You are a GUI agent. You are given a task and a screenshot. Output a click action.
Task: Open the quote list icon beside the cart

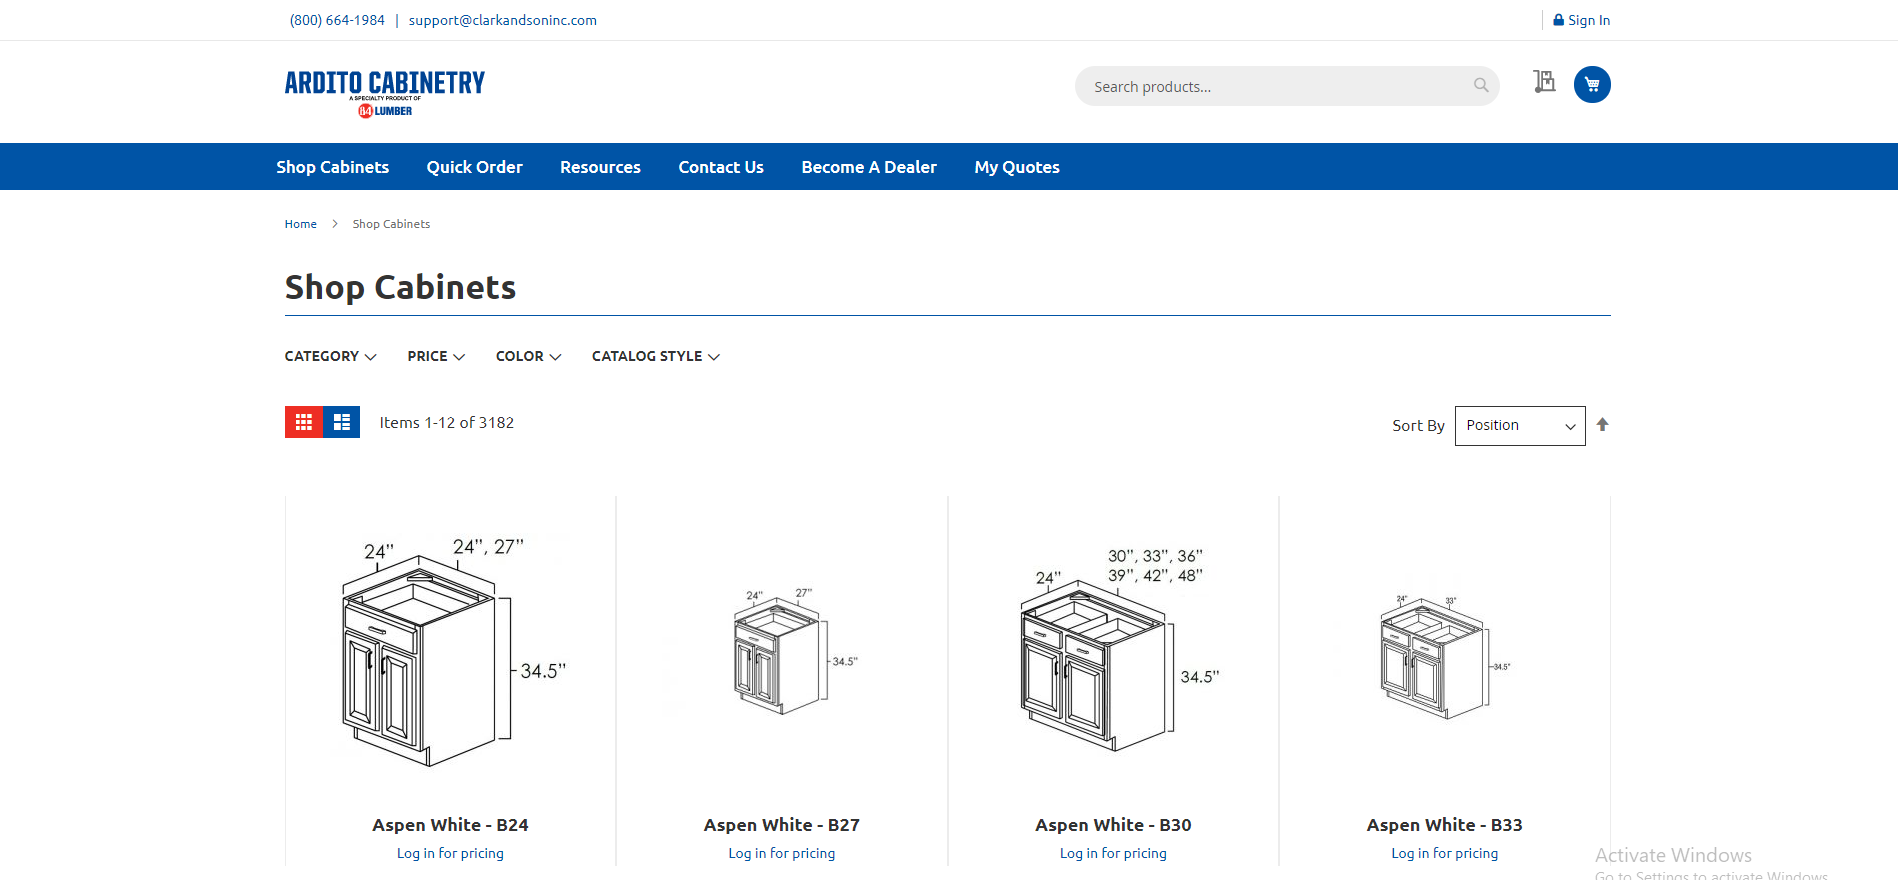click(x=1544, y=82)
